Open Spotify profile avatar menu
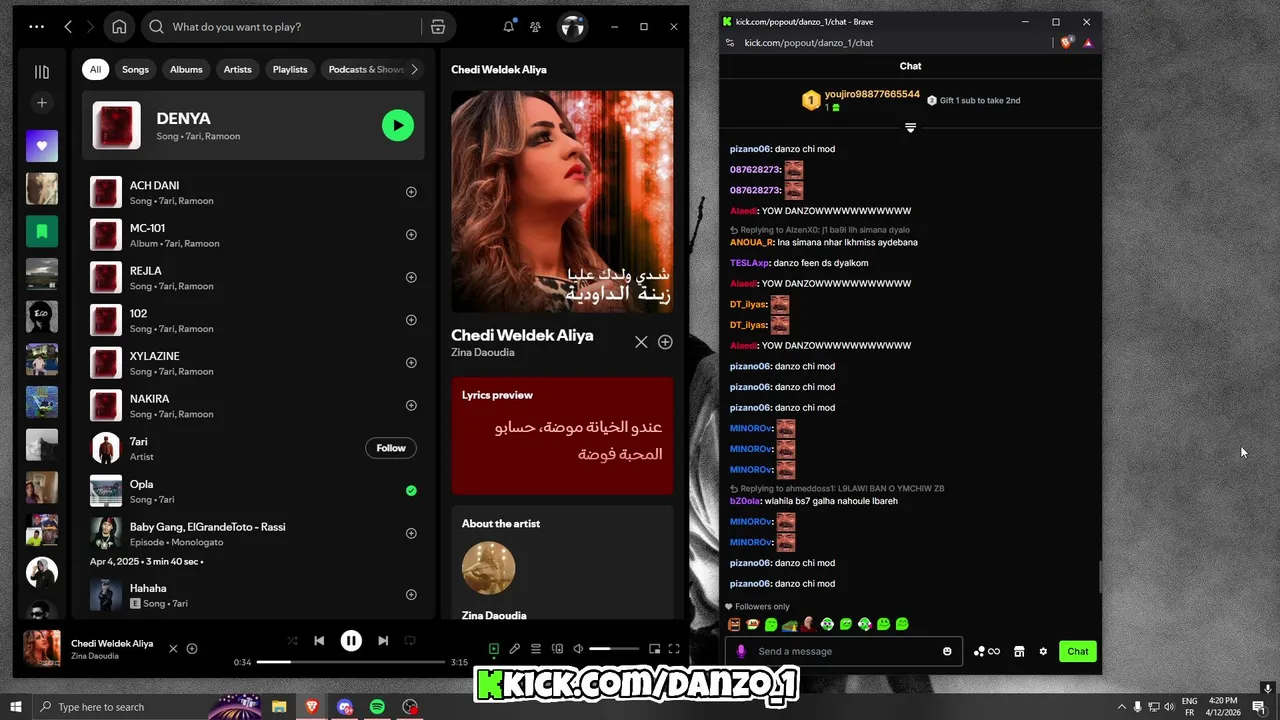 click(x=572, y=27)
